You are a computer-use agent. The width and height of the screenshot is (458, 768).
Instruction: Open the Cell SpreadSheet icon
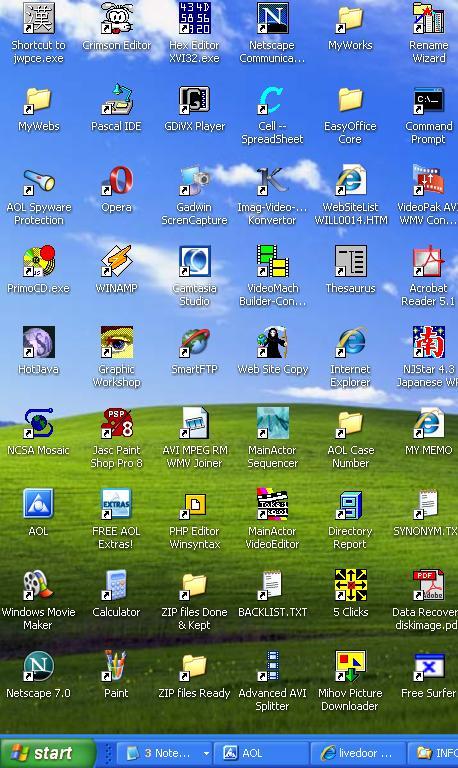coord(272,100)
